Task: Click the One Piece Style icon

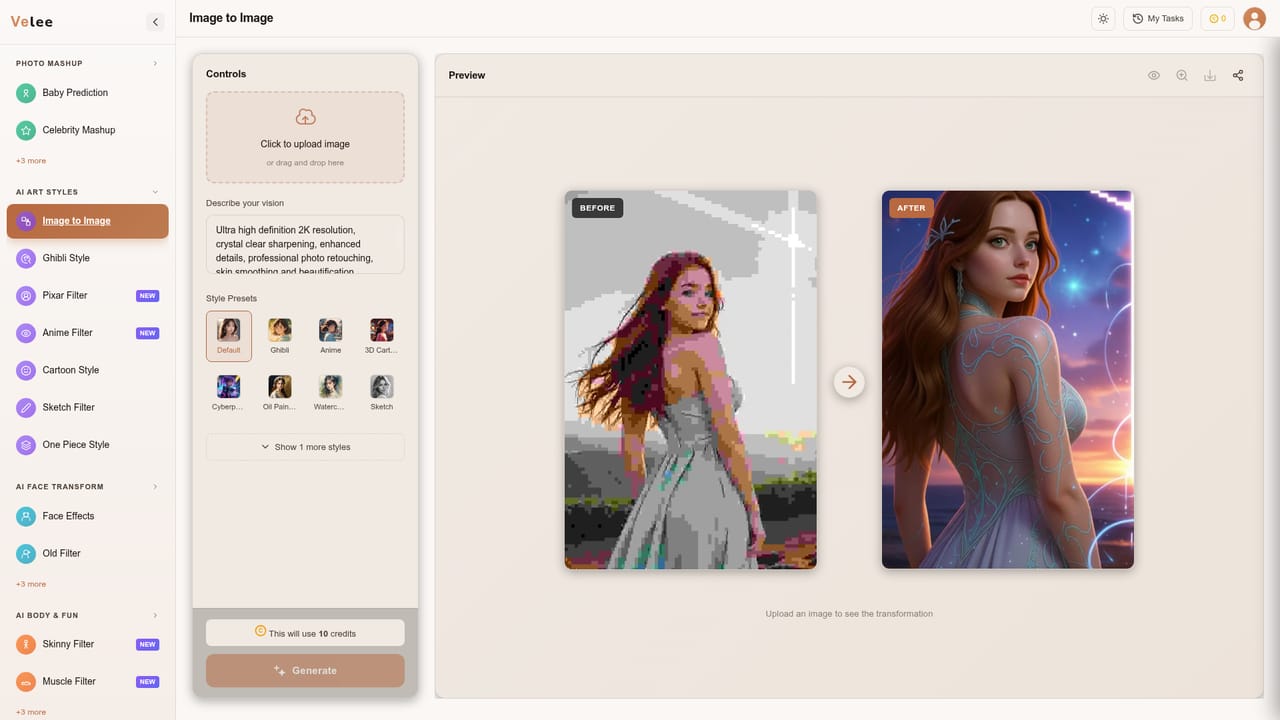Action: (x=26, y=445)
